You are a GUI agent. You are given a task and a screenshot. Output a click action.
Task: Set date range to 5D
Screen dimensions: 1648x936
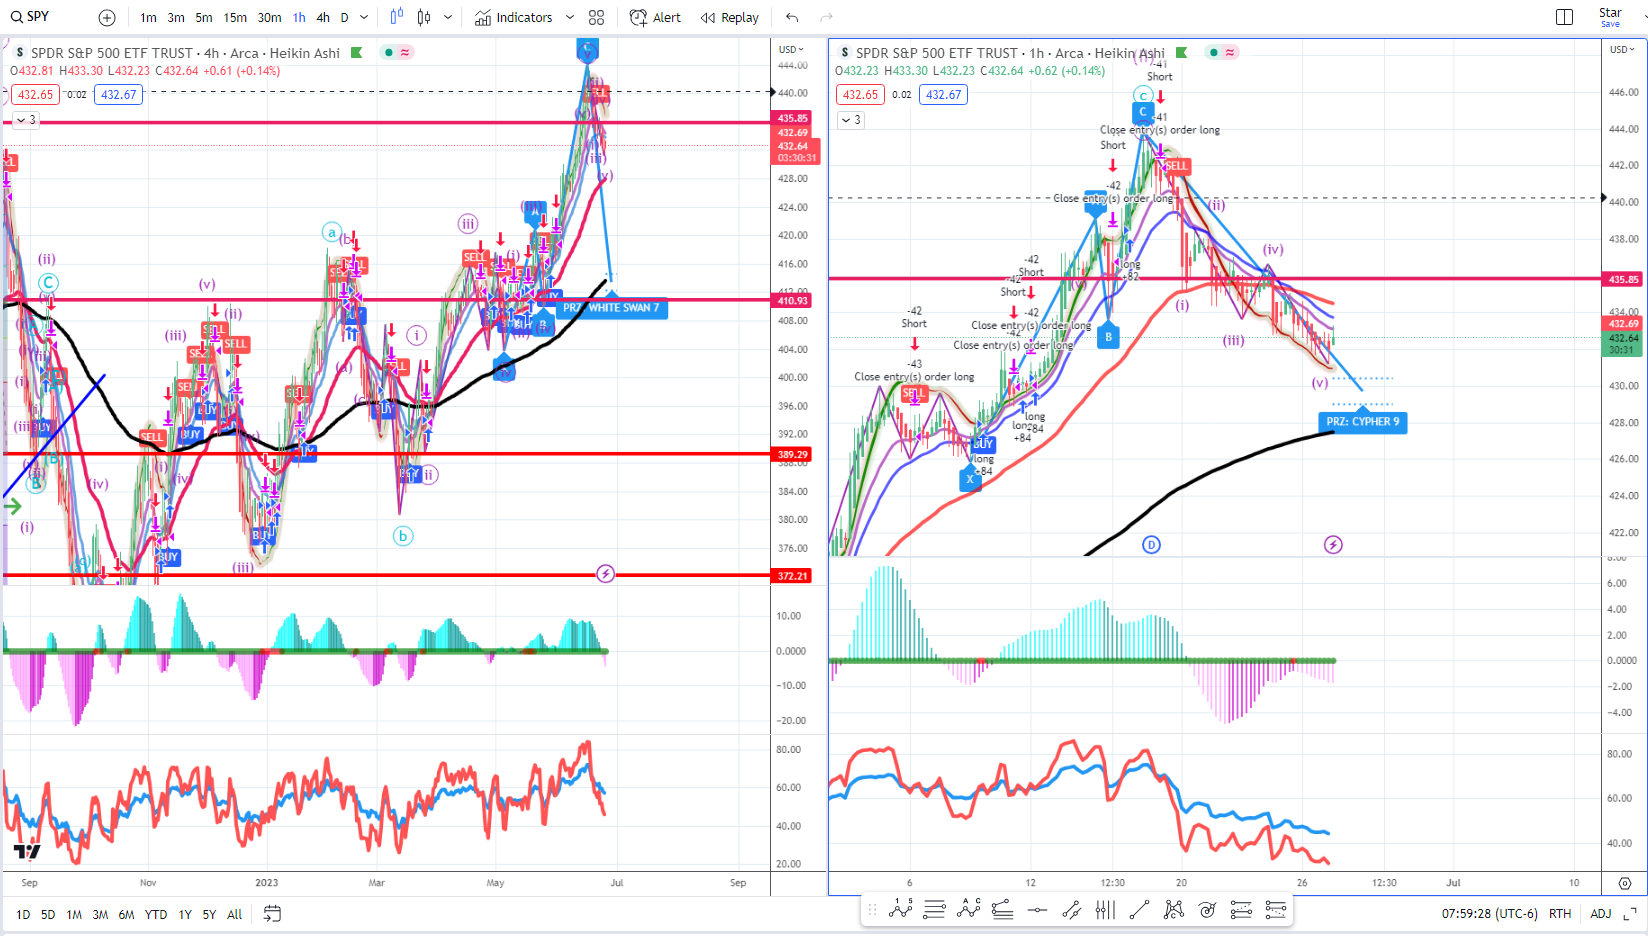[48, 914]
